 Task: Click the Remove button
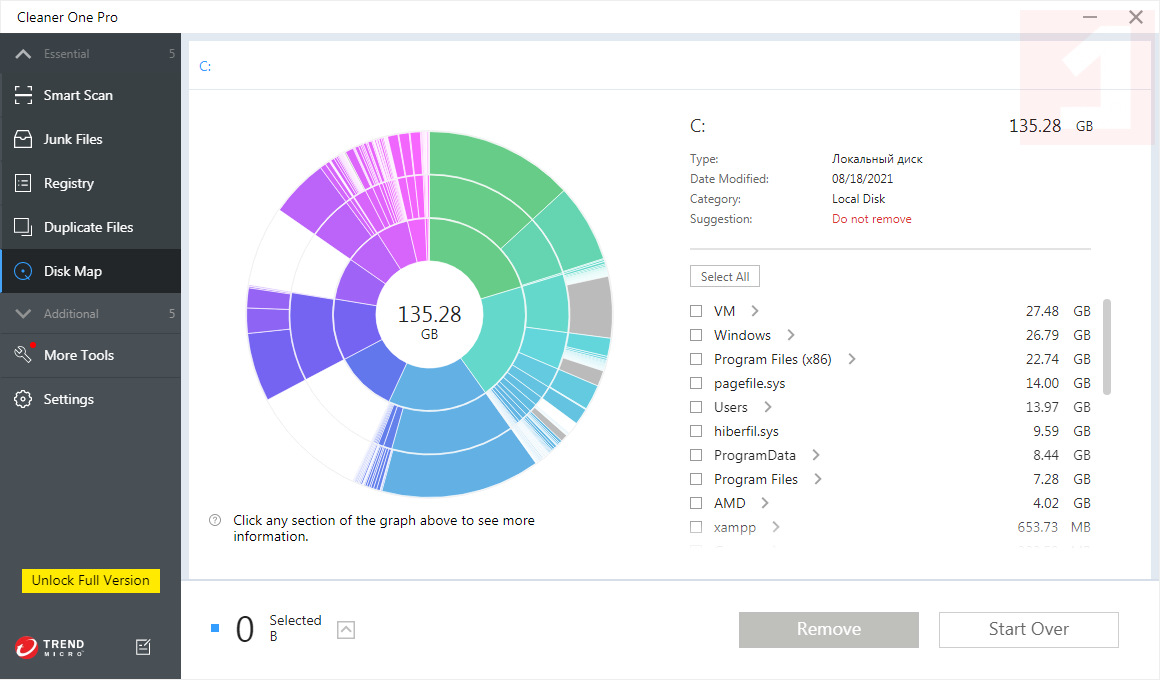pos(829,629)
